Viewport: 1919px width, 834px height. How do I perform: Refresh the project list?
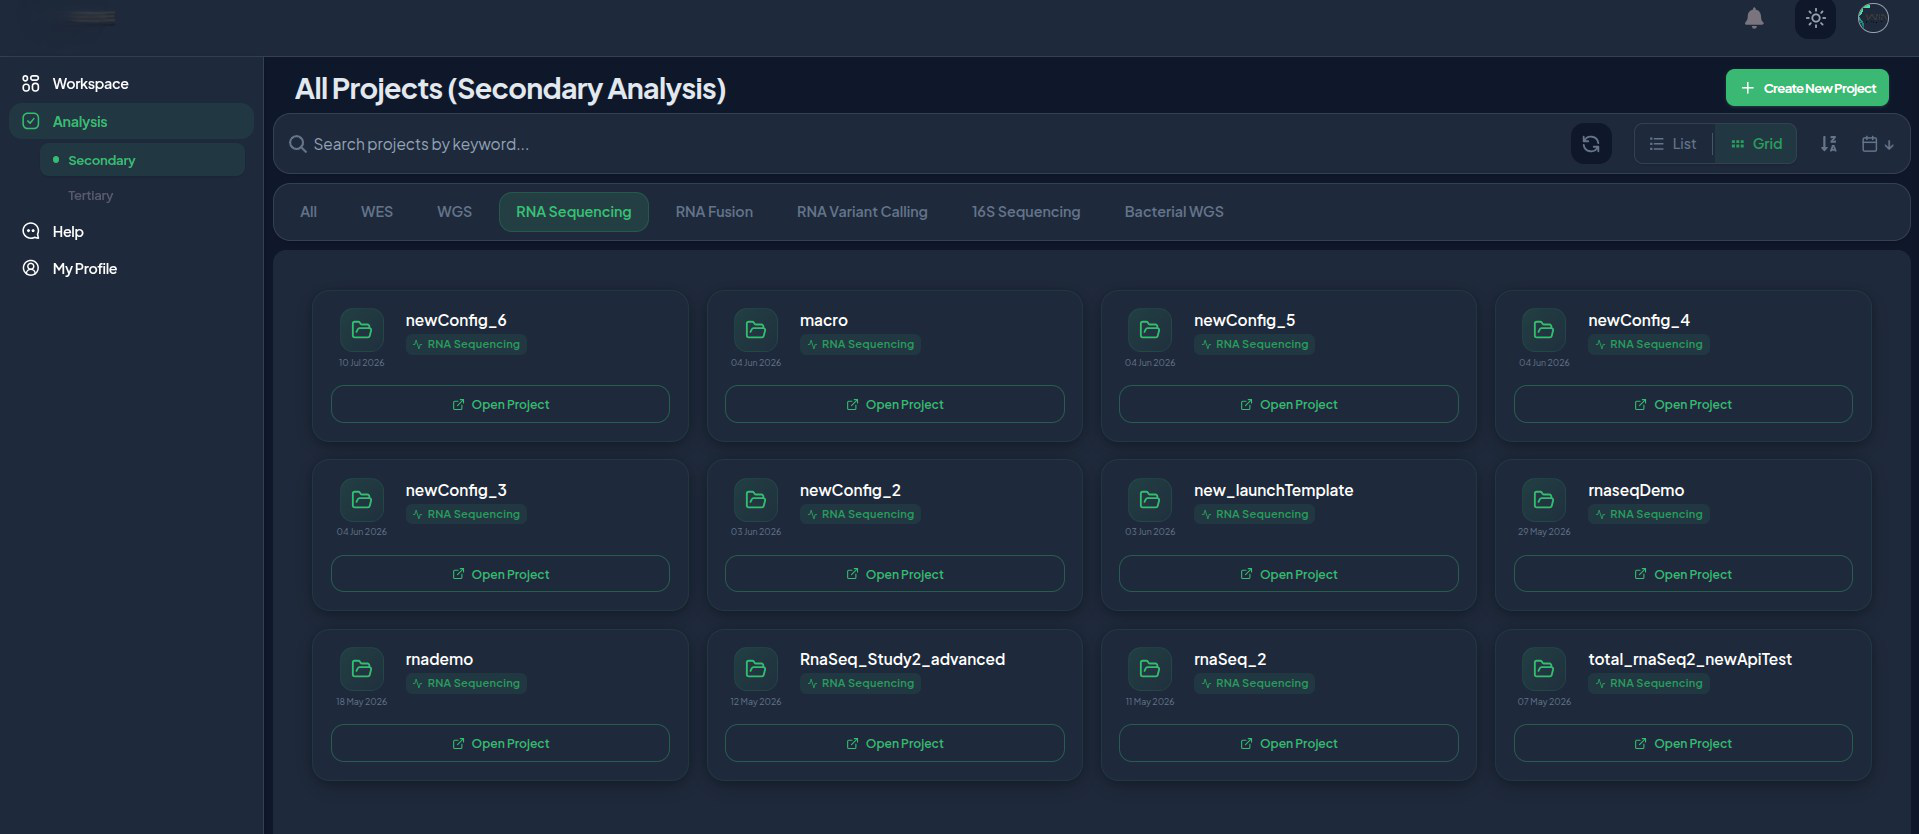coord(1590,144)
